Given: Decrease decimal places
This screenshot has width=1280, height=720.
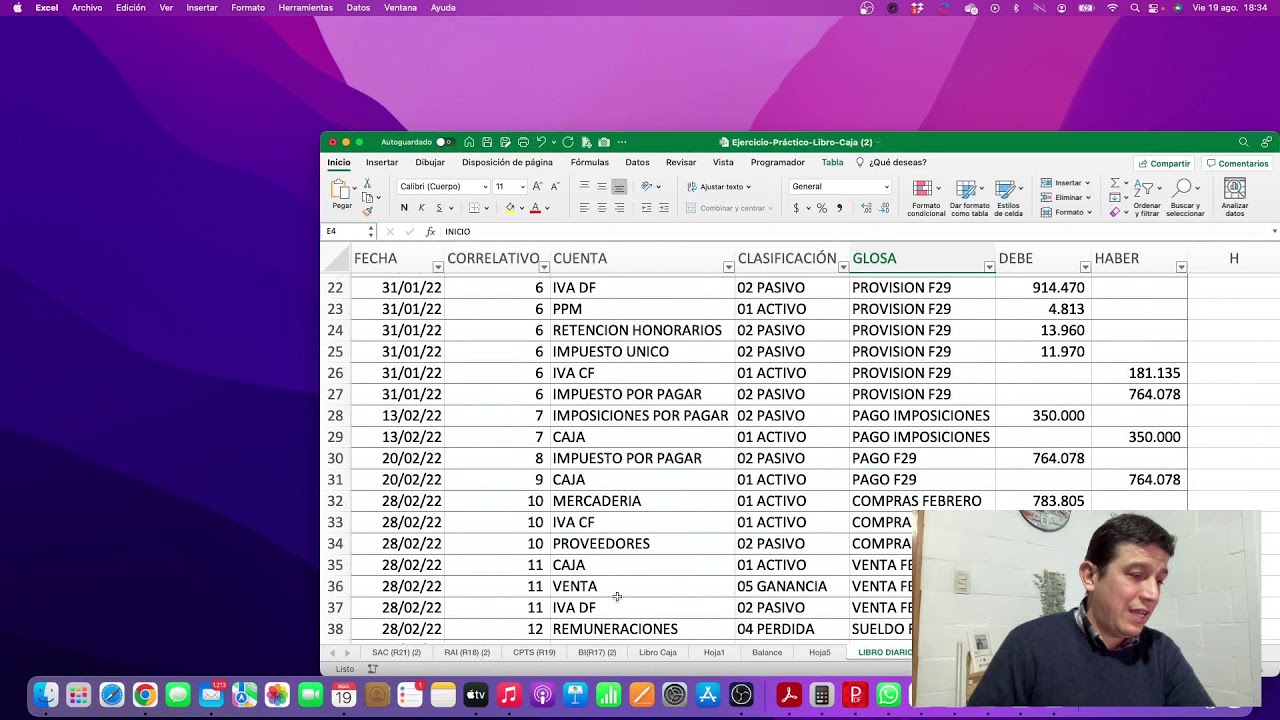Looking at the screenshot, I should point(885,208).
